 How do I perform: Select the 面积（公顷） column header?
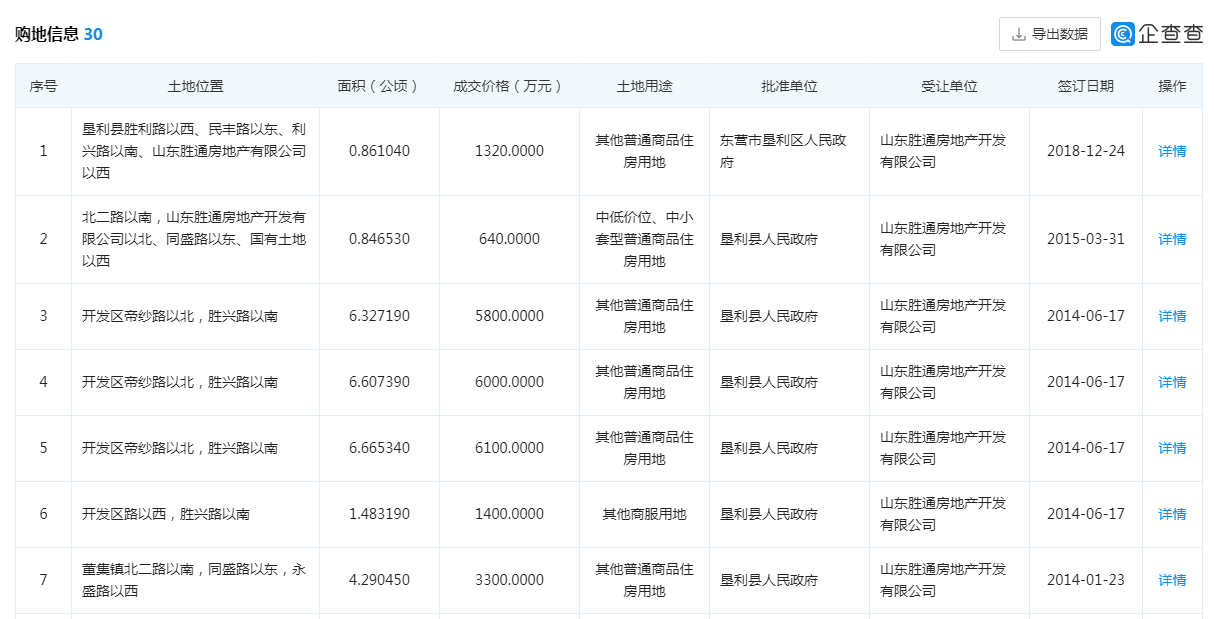(x=379, y=86)
